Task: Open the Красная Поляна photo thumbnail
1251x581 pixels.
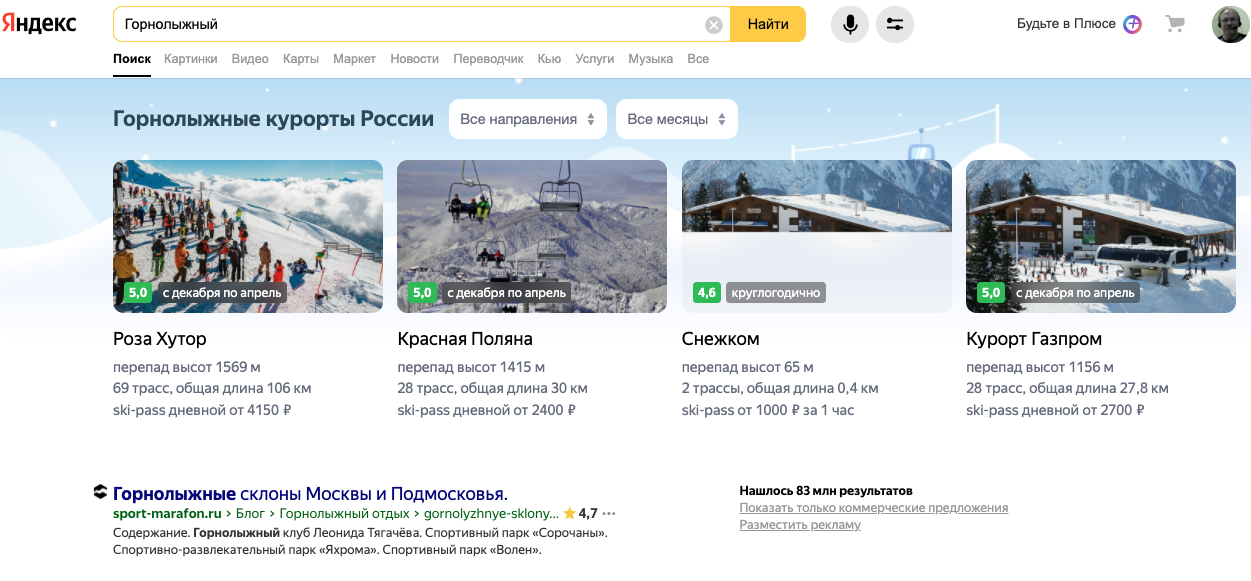Action: (532, 236)
